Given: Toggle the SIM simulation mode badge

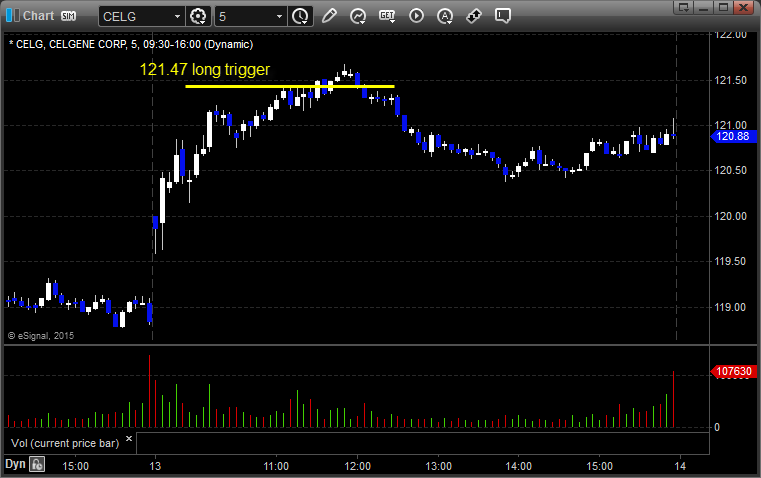Looking at the screenshot, I should (x=68, y=16).
